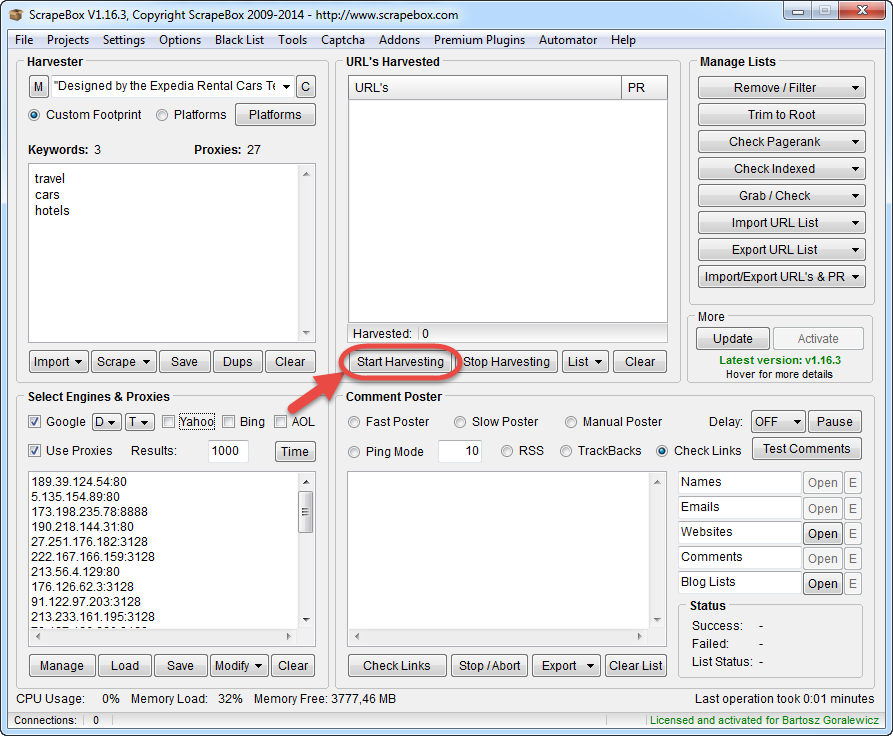Open the Export URL List dropdown

(x=781, y=250)
